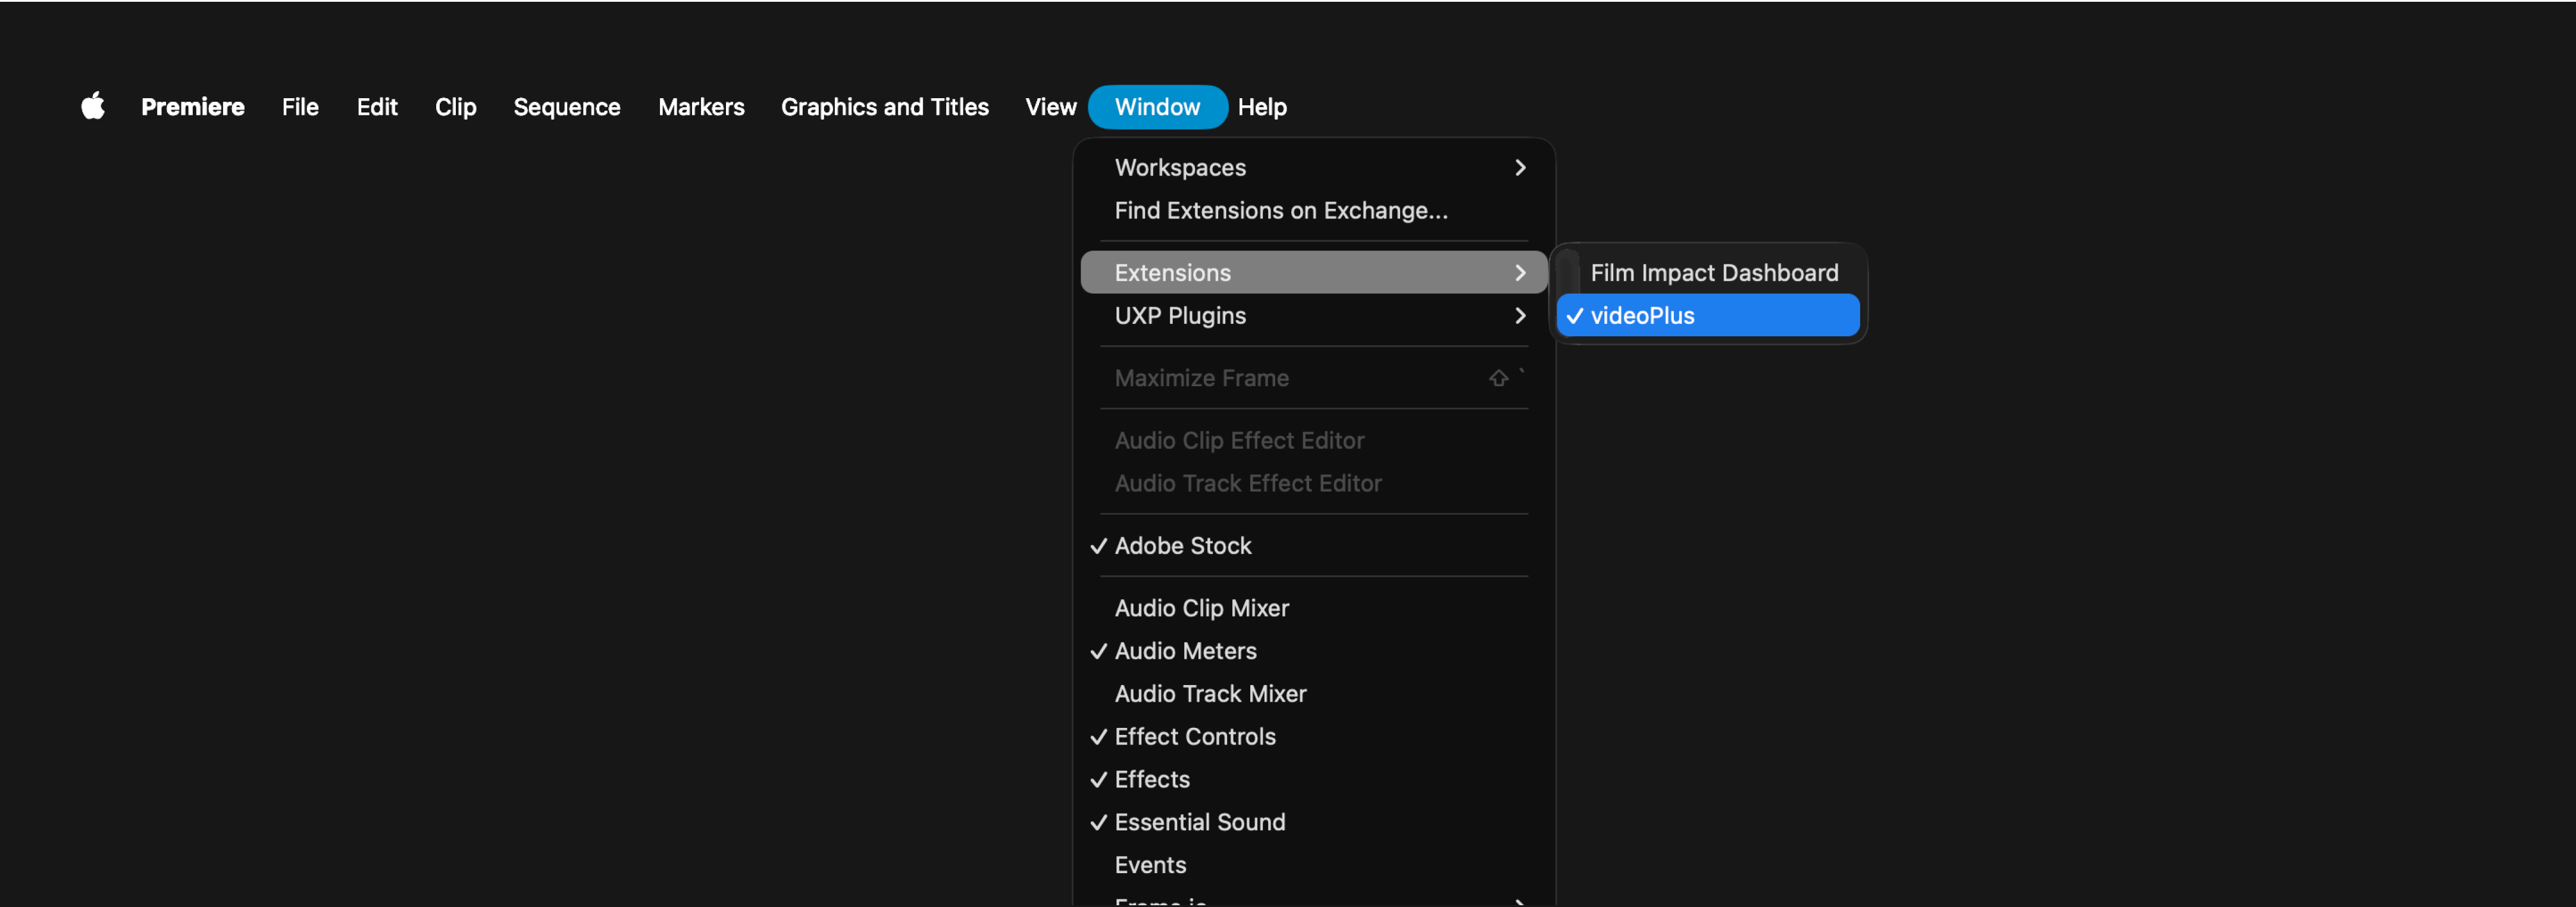Expand the UXP Plugins submenu

[1314, 315]
